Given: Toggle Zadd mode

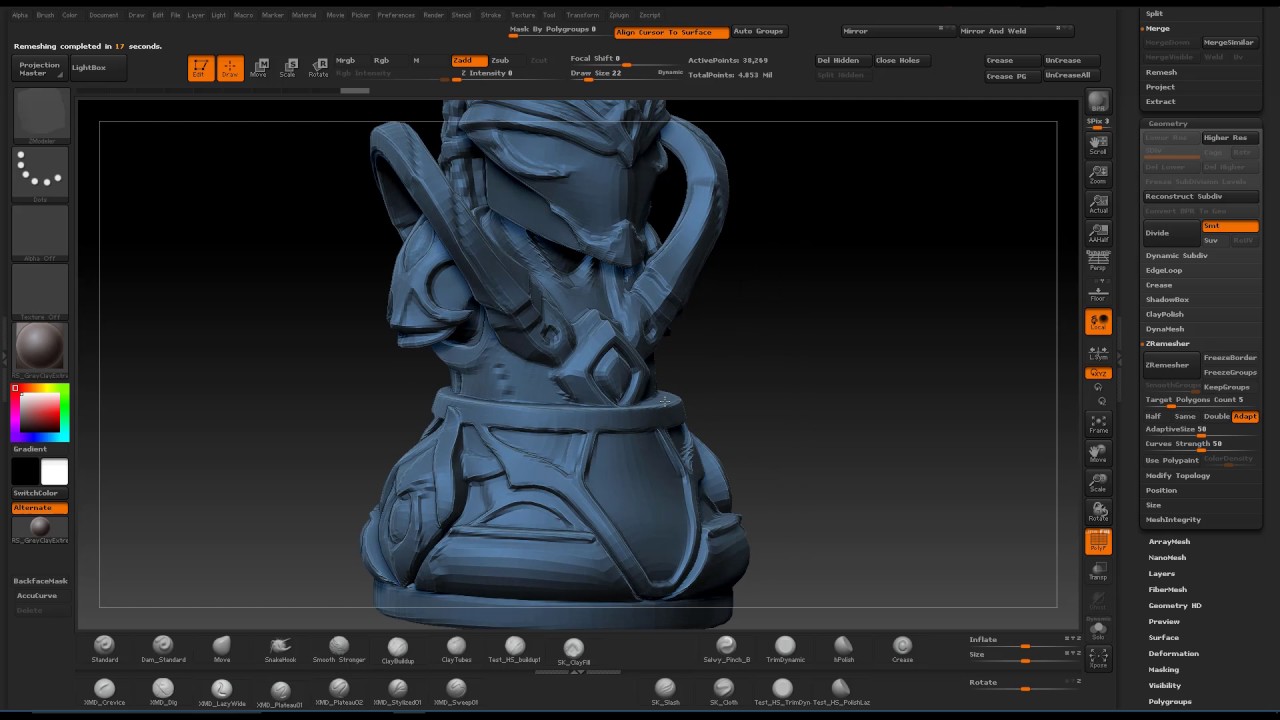Looking at the screenshot, I should (x=469, y=60).
